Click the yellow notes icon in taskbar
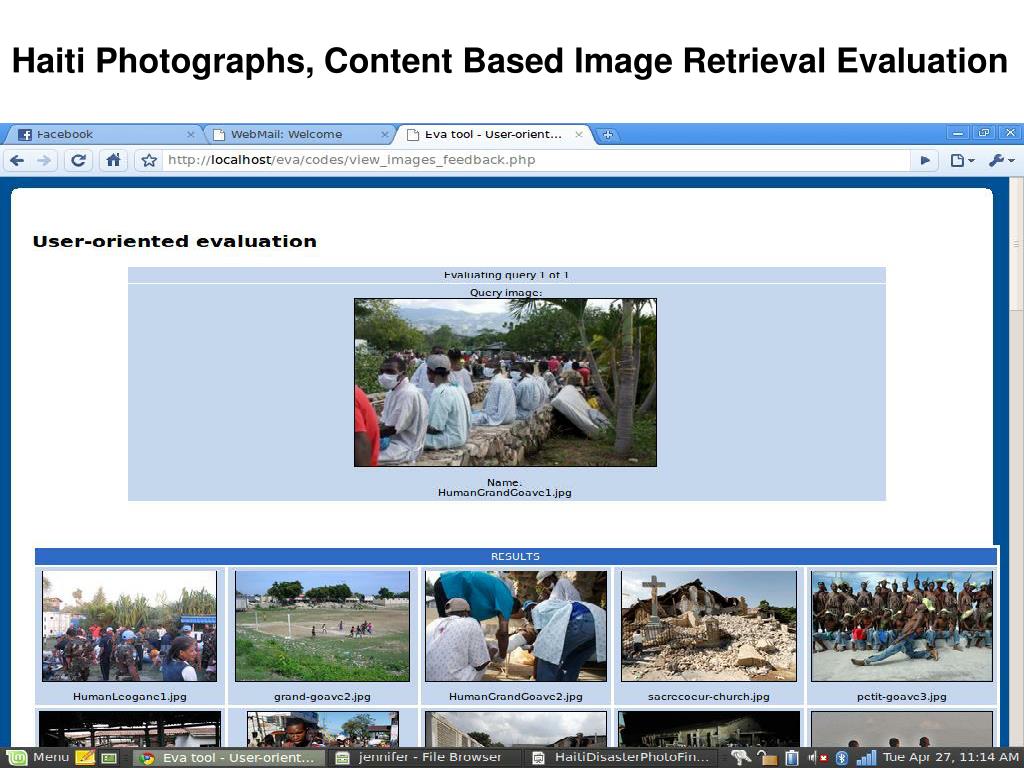Viewport: 1024px width, 768px height. pos(86,758)
